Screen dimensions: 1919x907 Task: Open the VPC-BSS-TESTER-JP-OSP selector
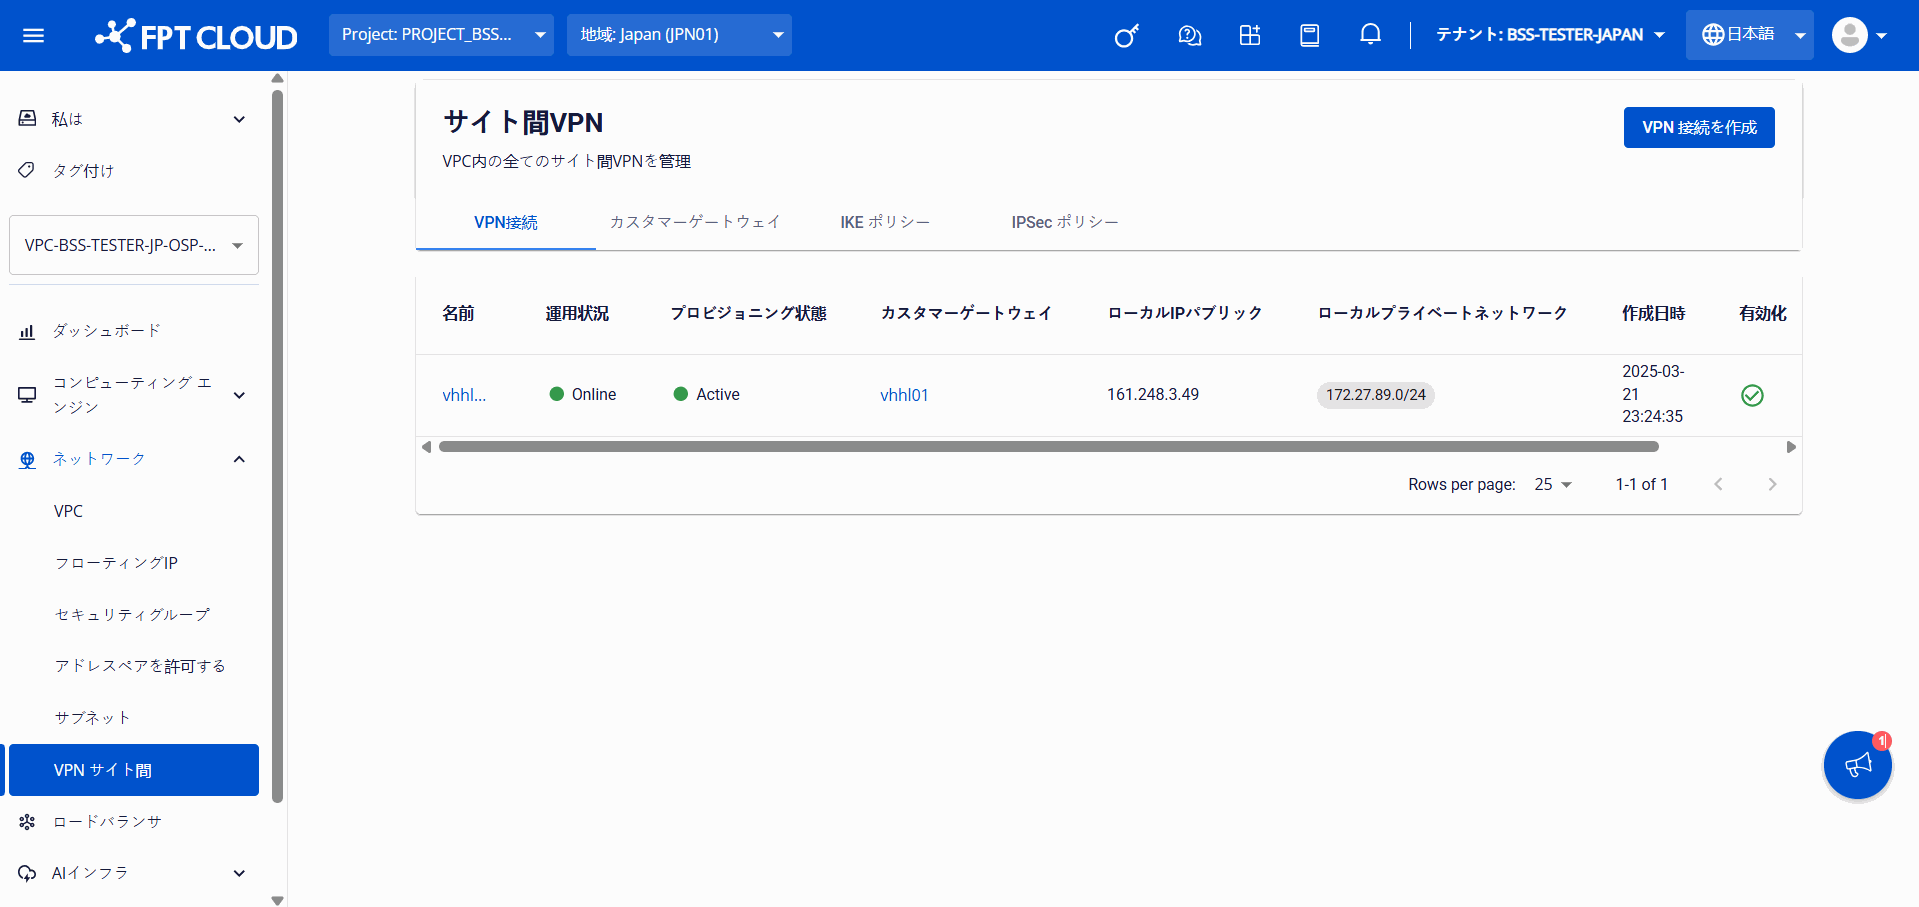tap(134, 245)
